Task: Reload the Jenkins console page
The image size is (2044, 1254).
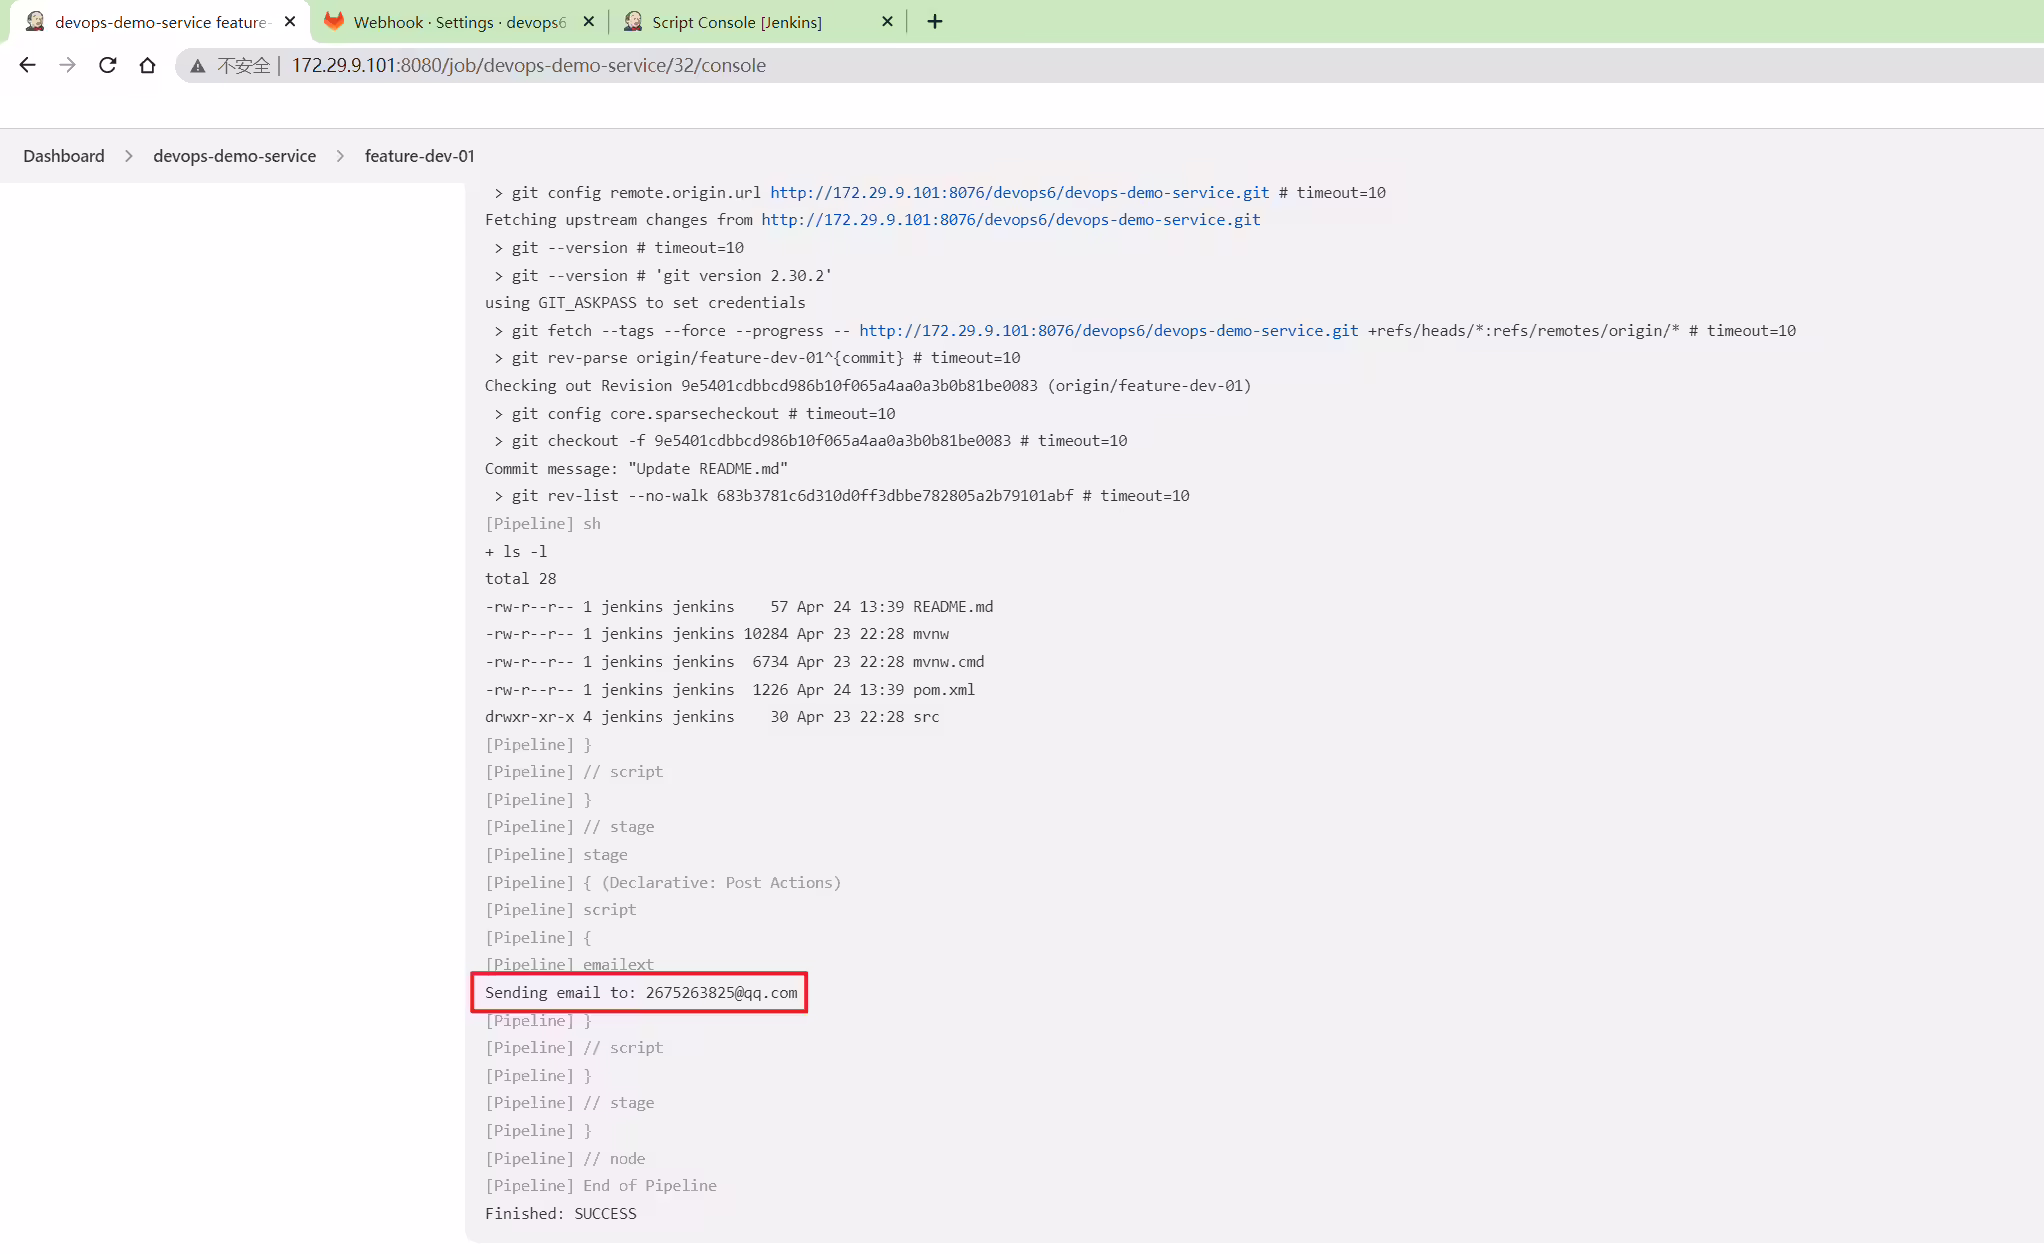Action: 107,65
